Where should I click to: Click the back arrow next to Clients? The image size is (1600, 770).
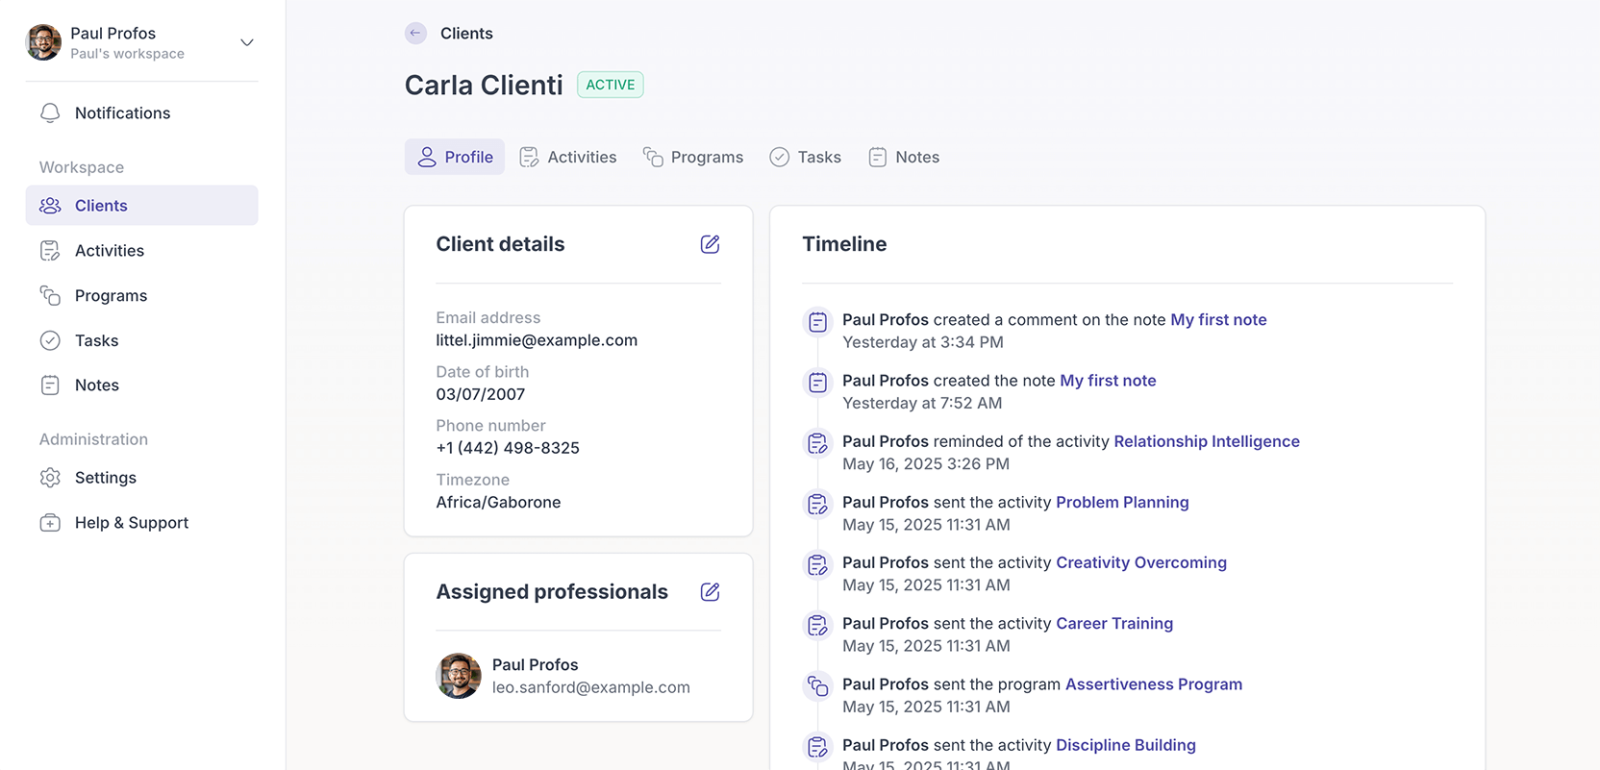coord(415,33)
